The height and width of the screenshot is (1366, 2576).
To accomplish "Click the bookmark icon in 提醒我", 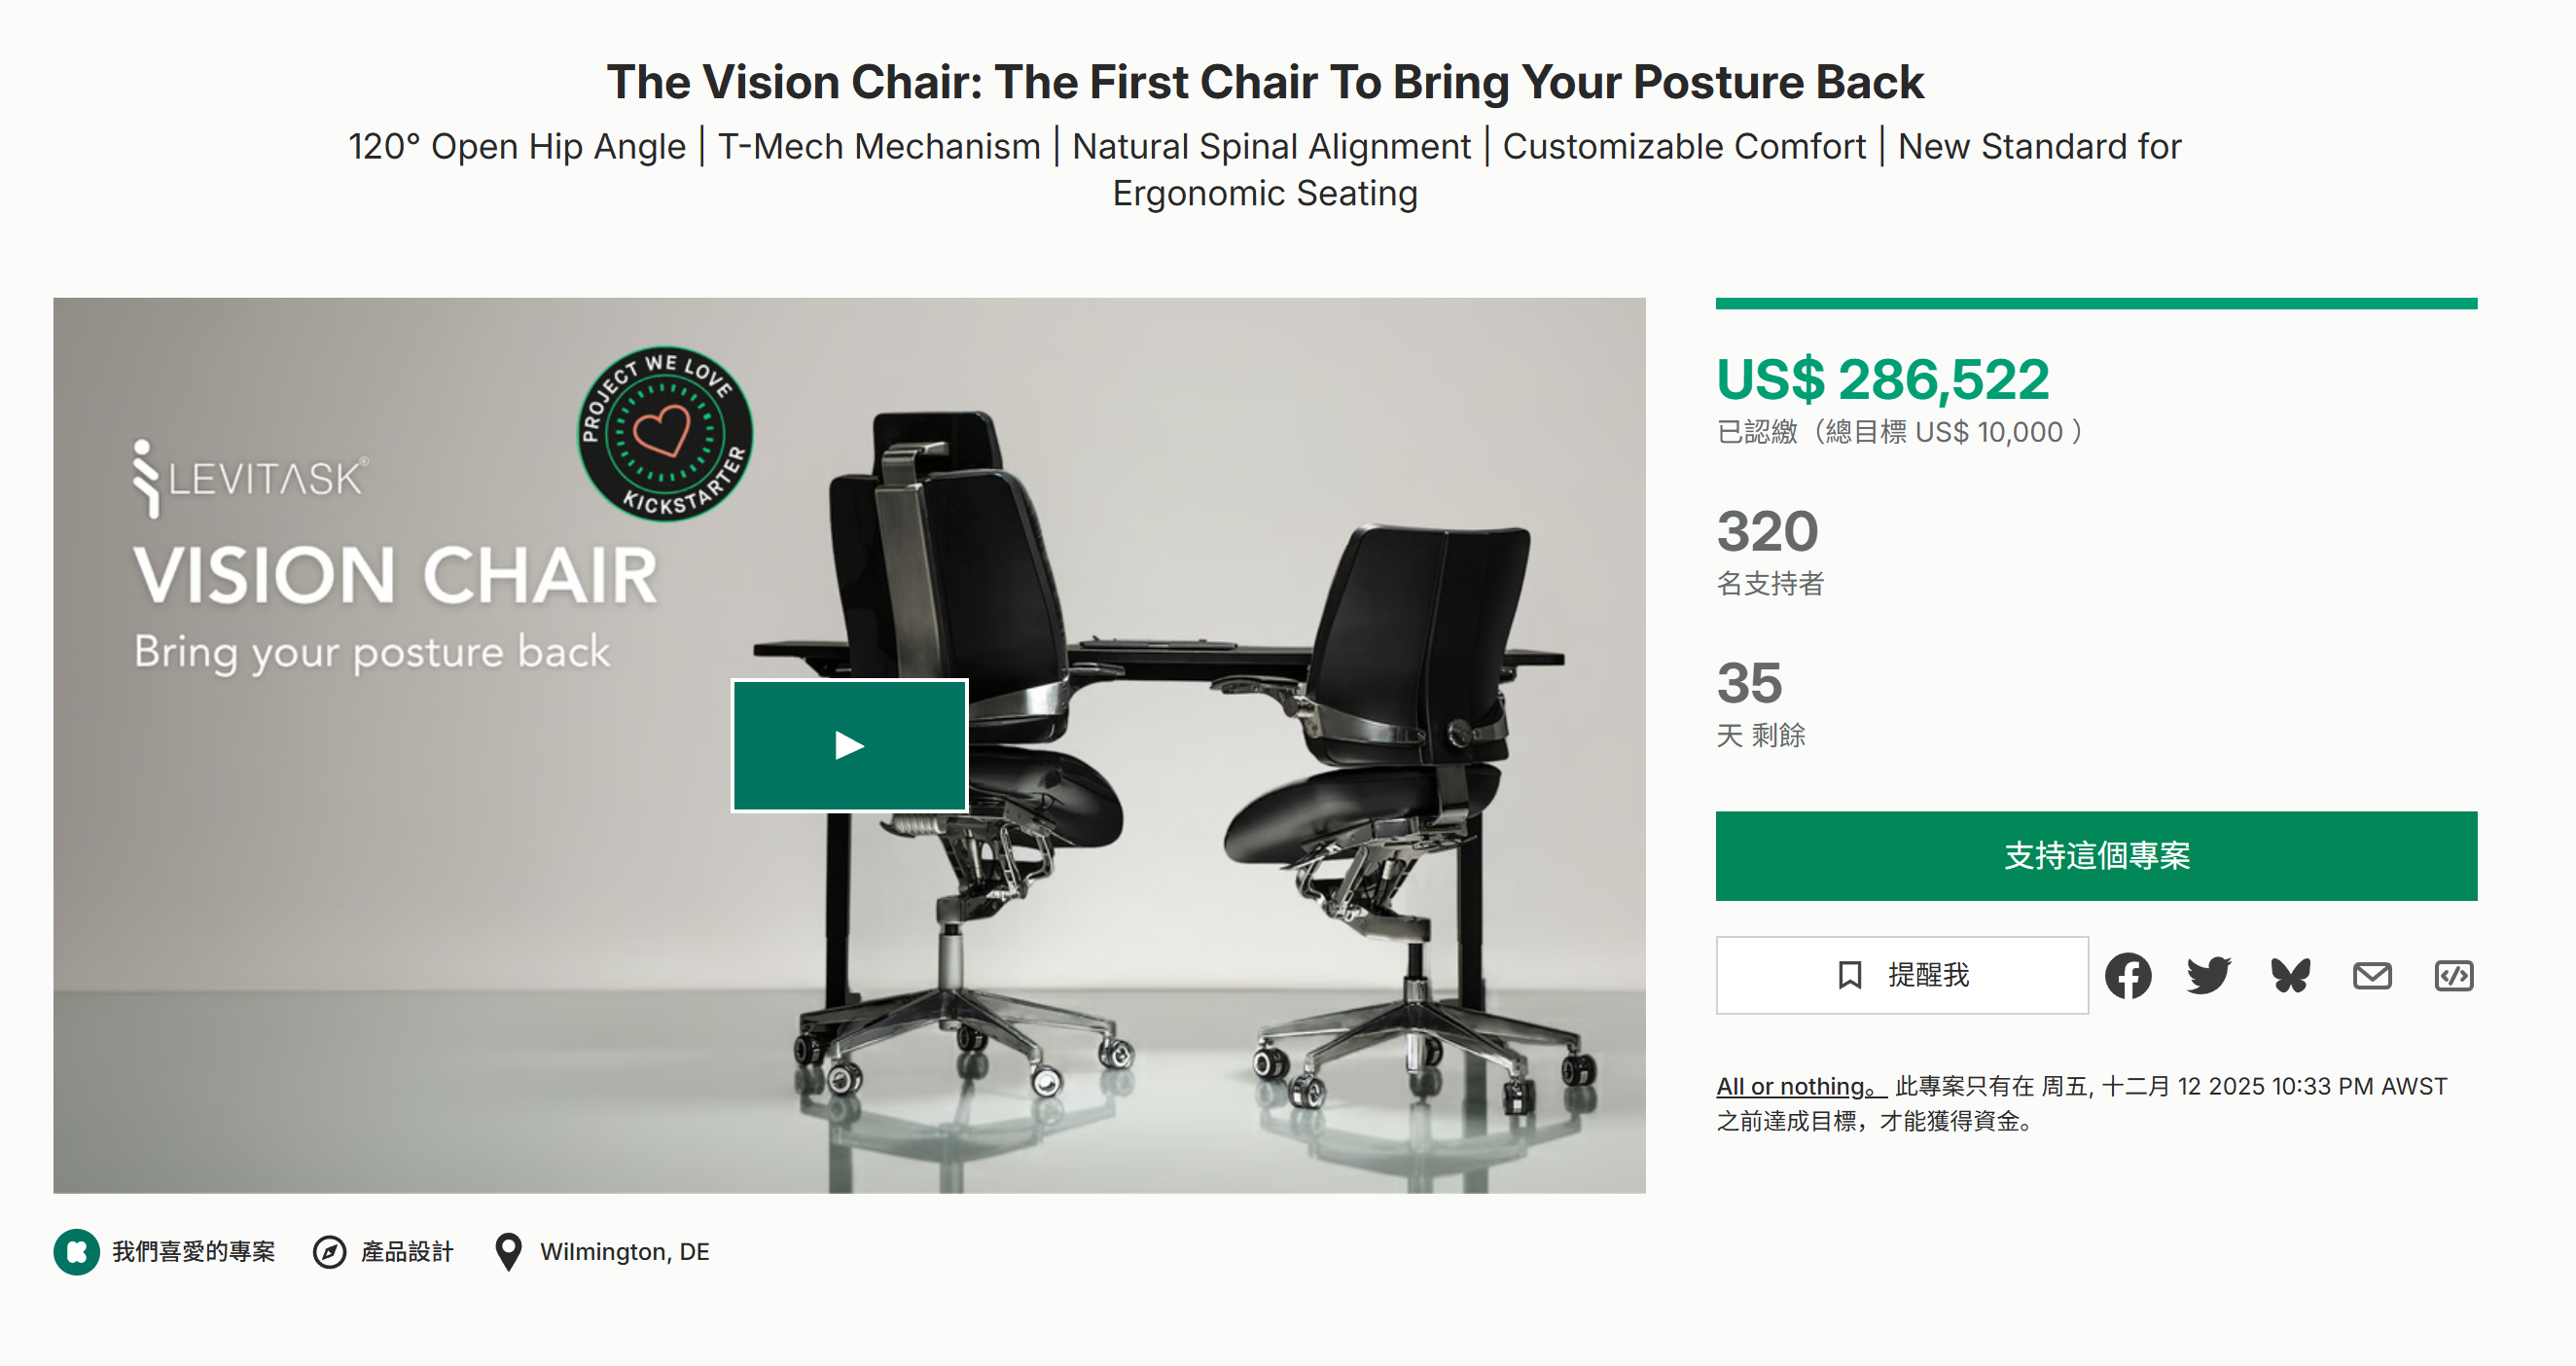I will (1849, 975).
